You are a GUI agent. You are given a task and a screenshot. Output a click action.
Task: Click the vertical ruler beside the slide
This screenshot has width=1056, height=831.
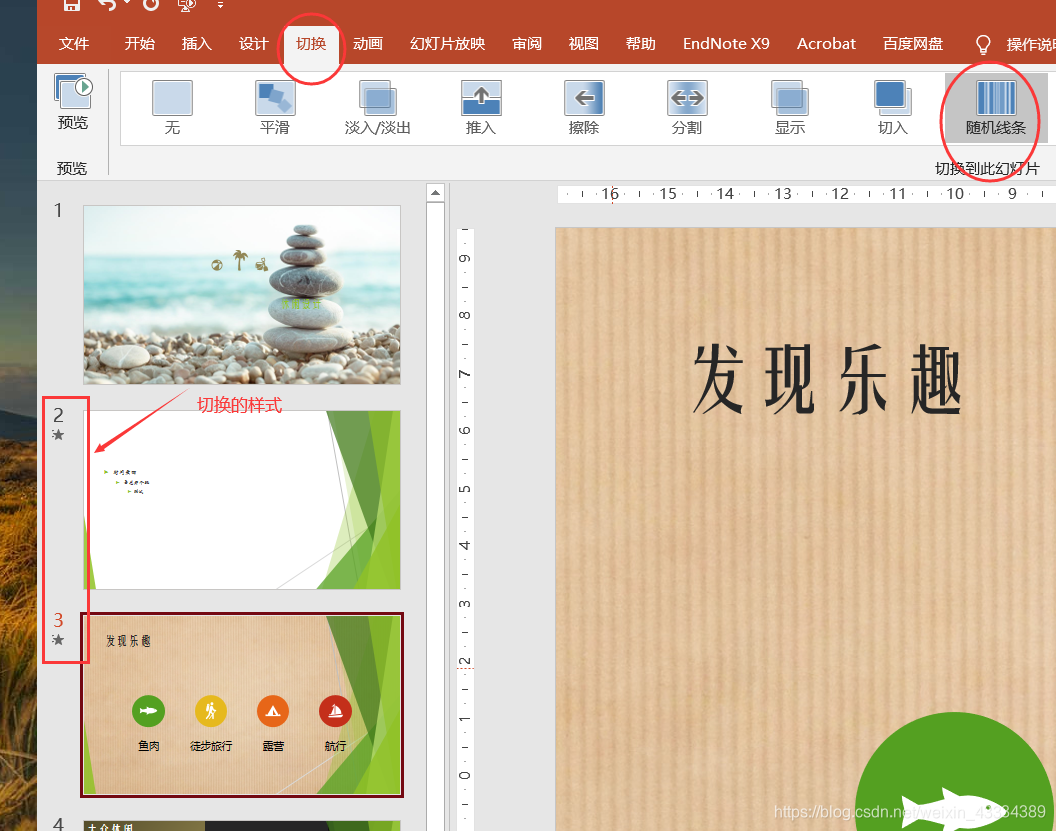(465, 529)
